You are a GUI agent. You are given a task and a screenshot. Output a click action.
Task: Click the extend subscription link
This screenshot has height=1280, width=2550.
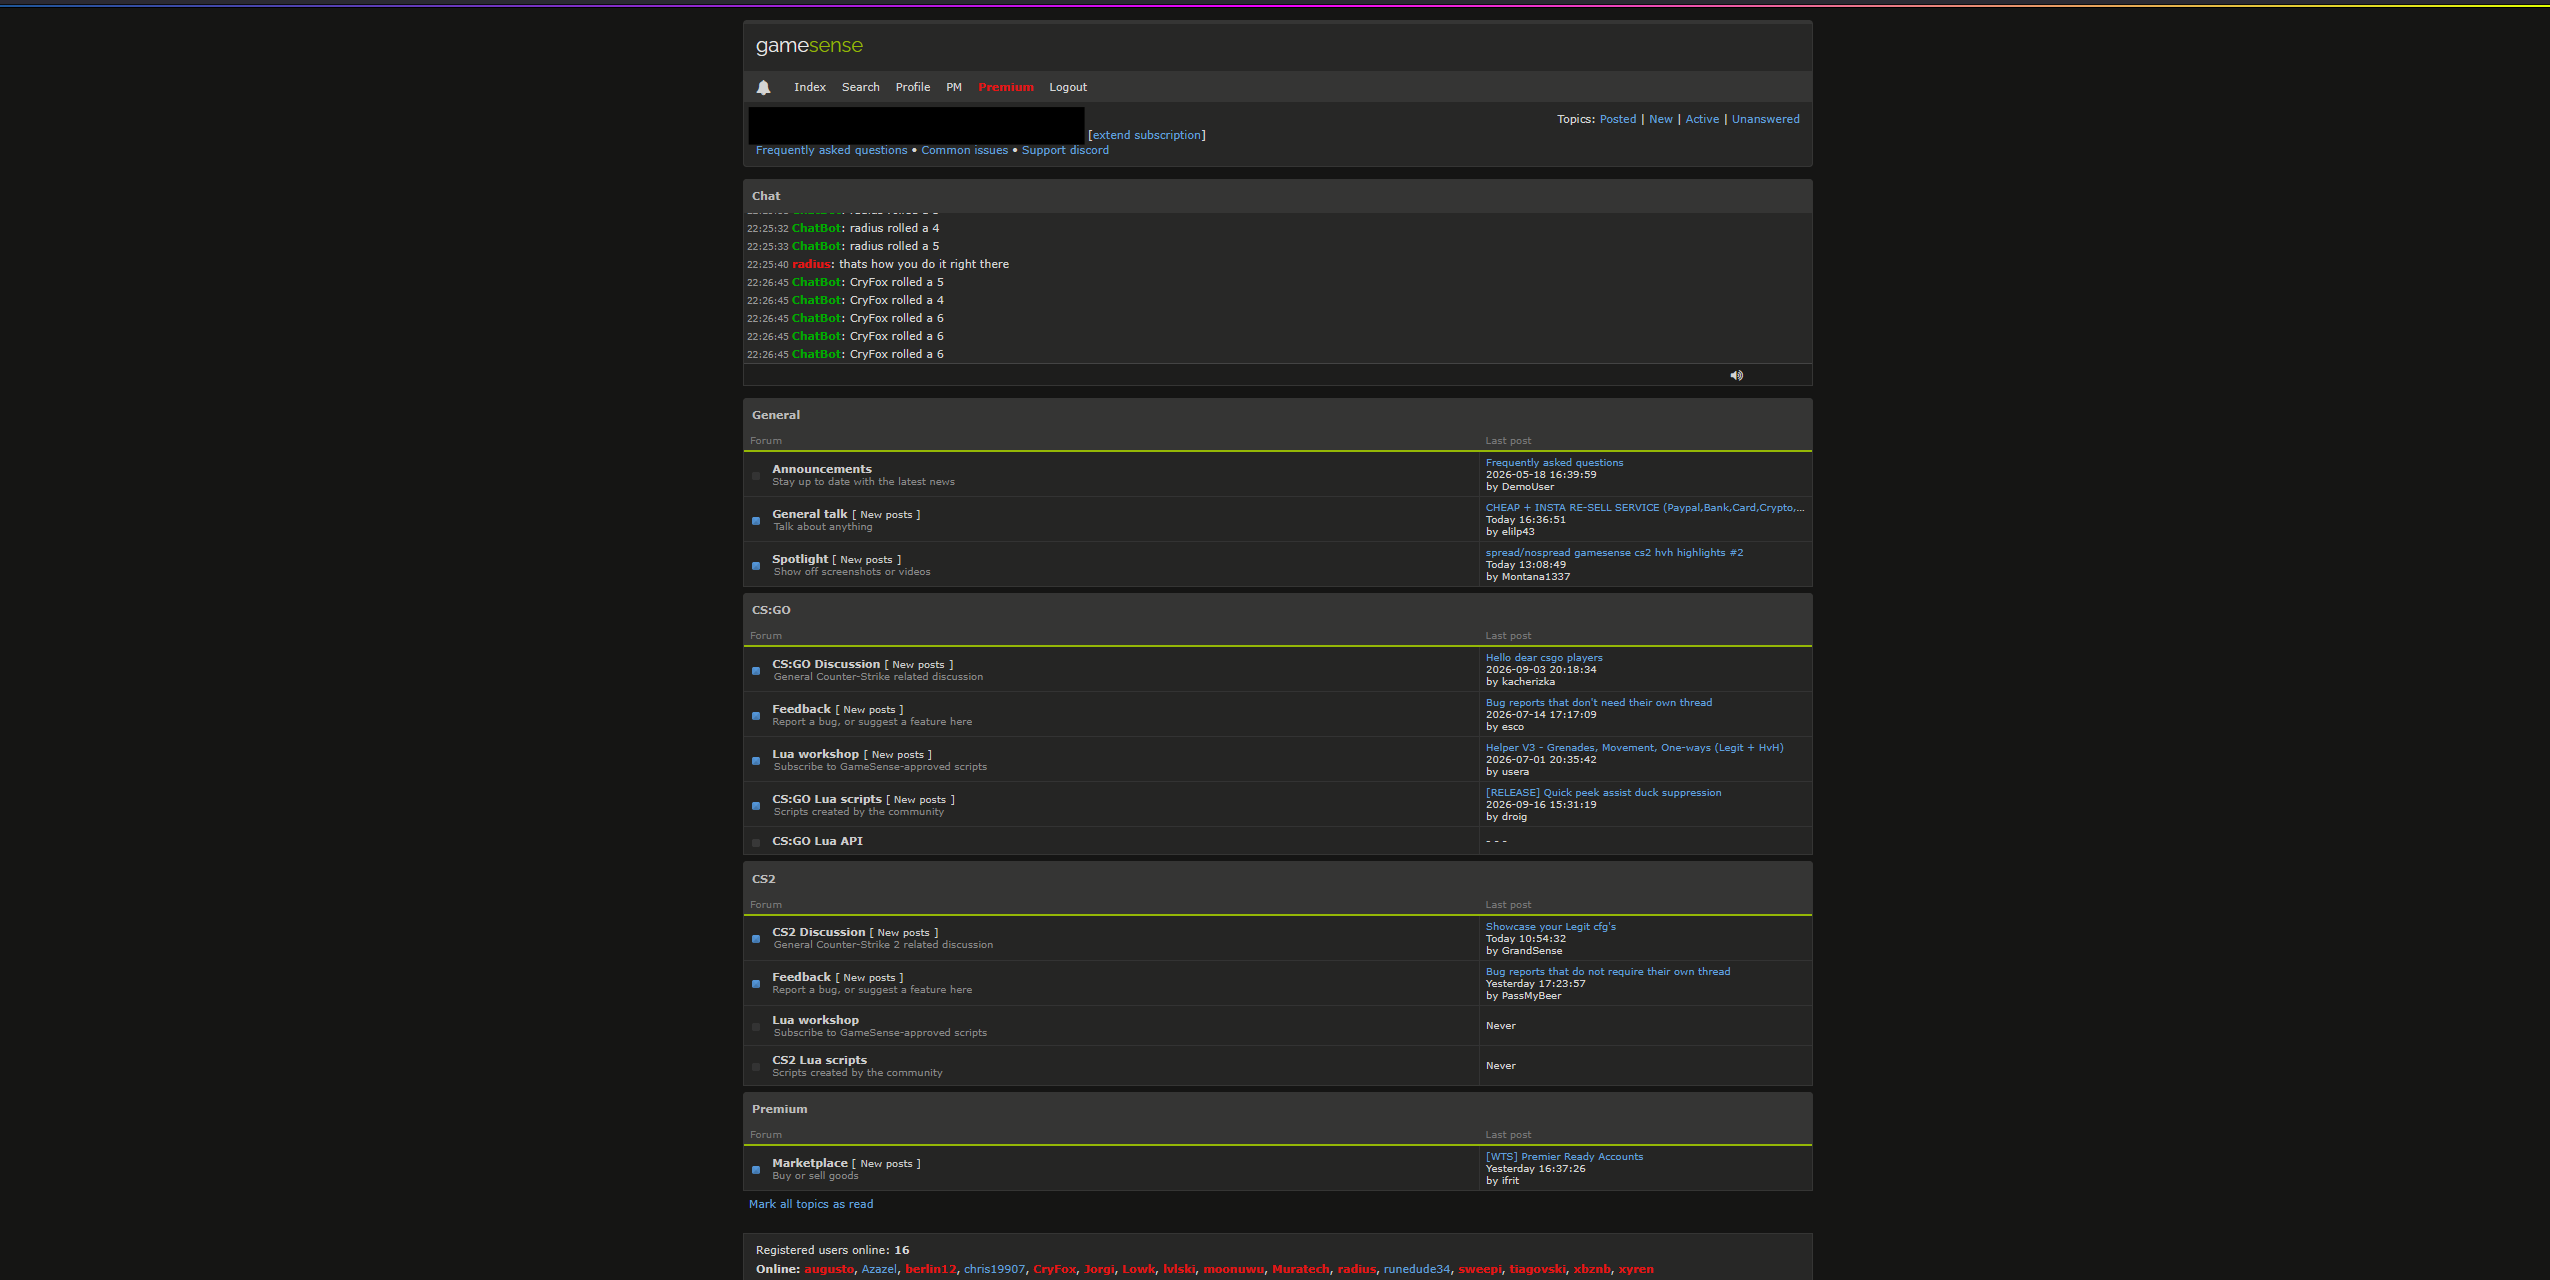[1147, 135]
